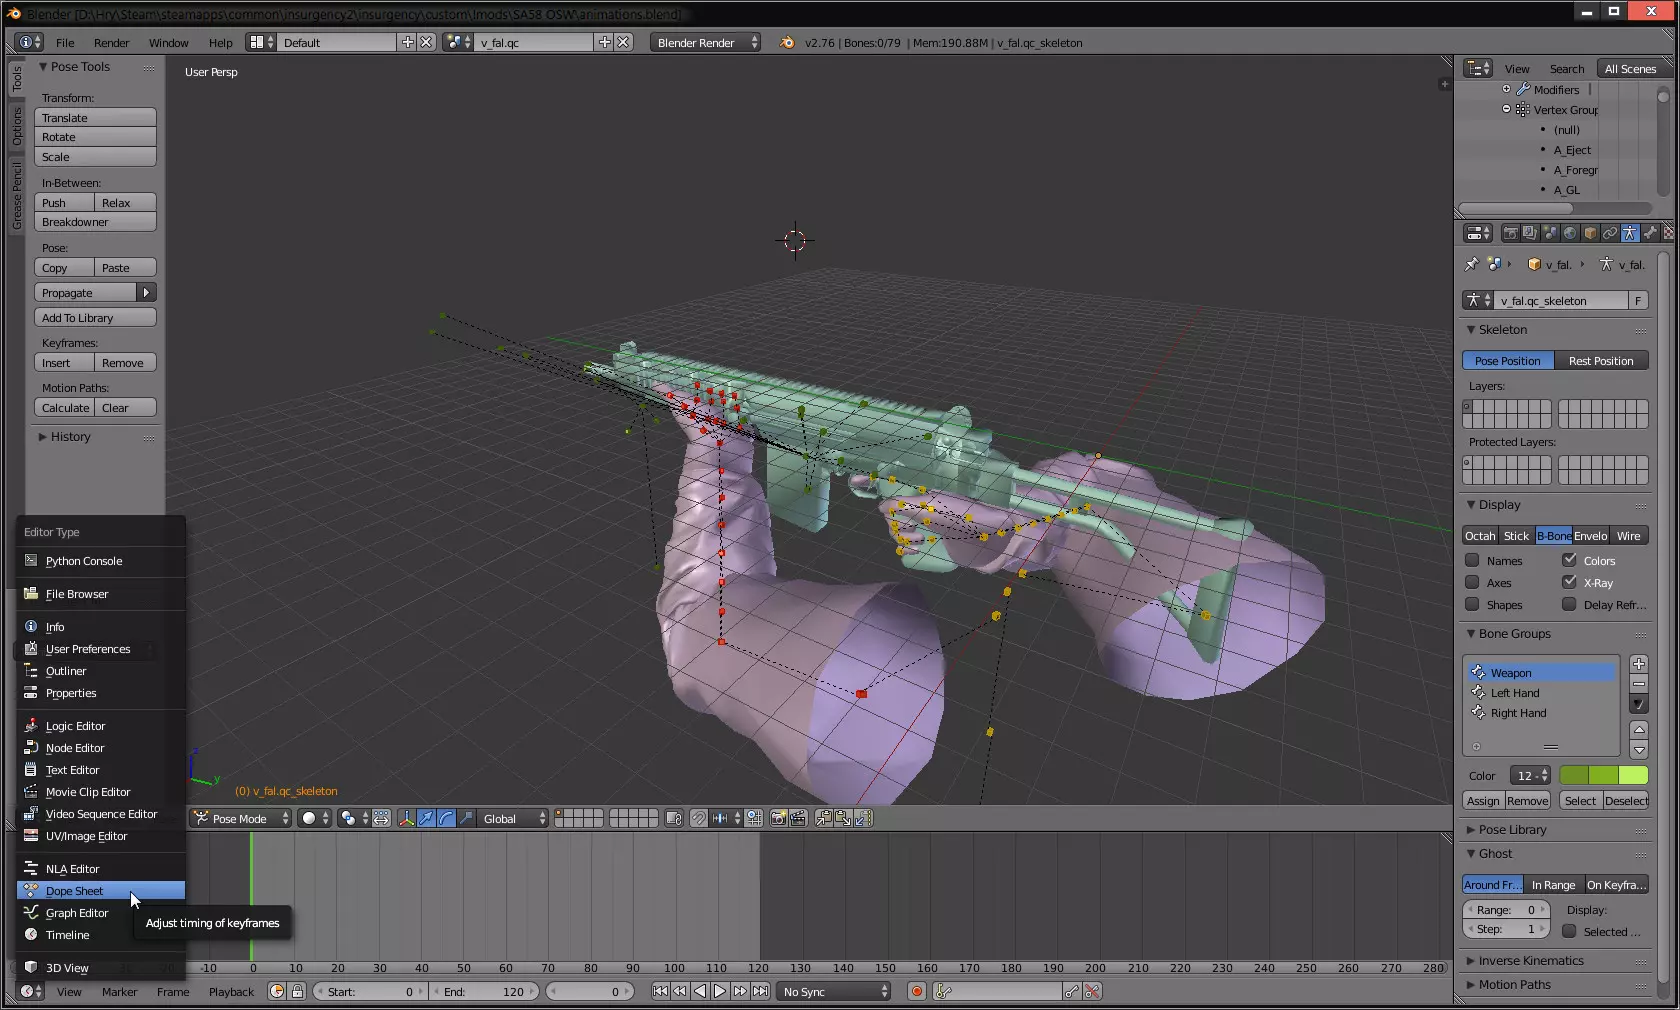Click the Rest Position button
This screenshot has width=1680, height=1010.
1600,361
